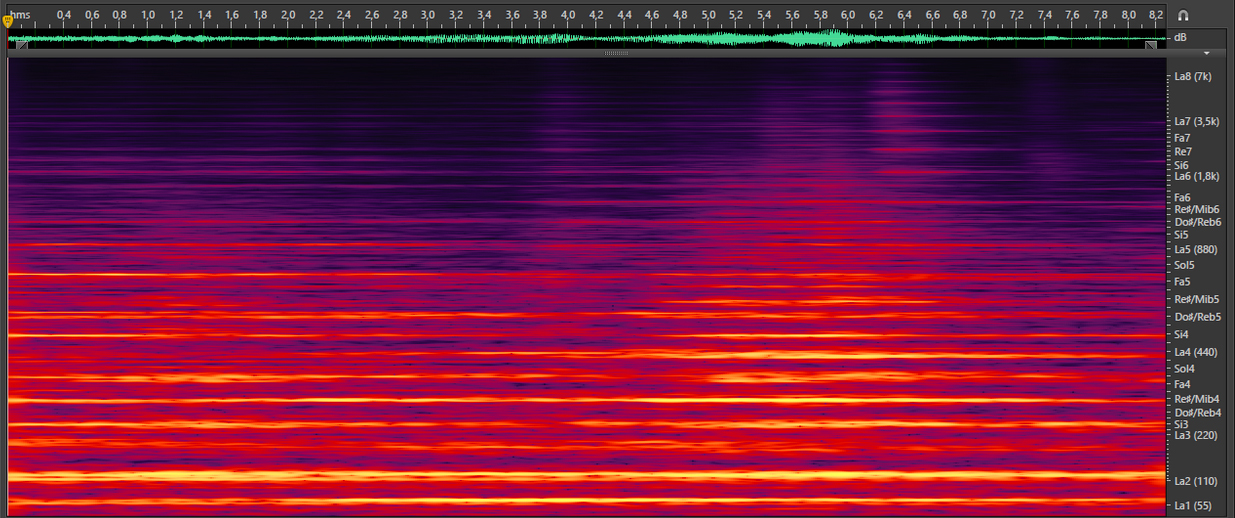The width and height of the screenshot is (1235, 518).
Task: Click the right fade-out handle on waveform
Action: click(1151, 46)
